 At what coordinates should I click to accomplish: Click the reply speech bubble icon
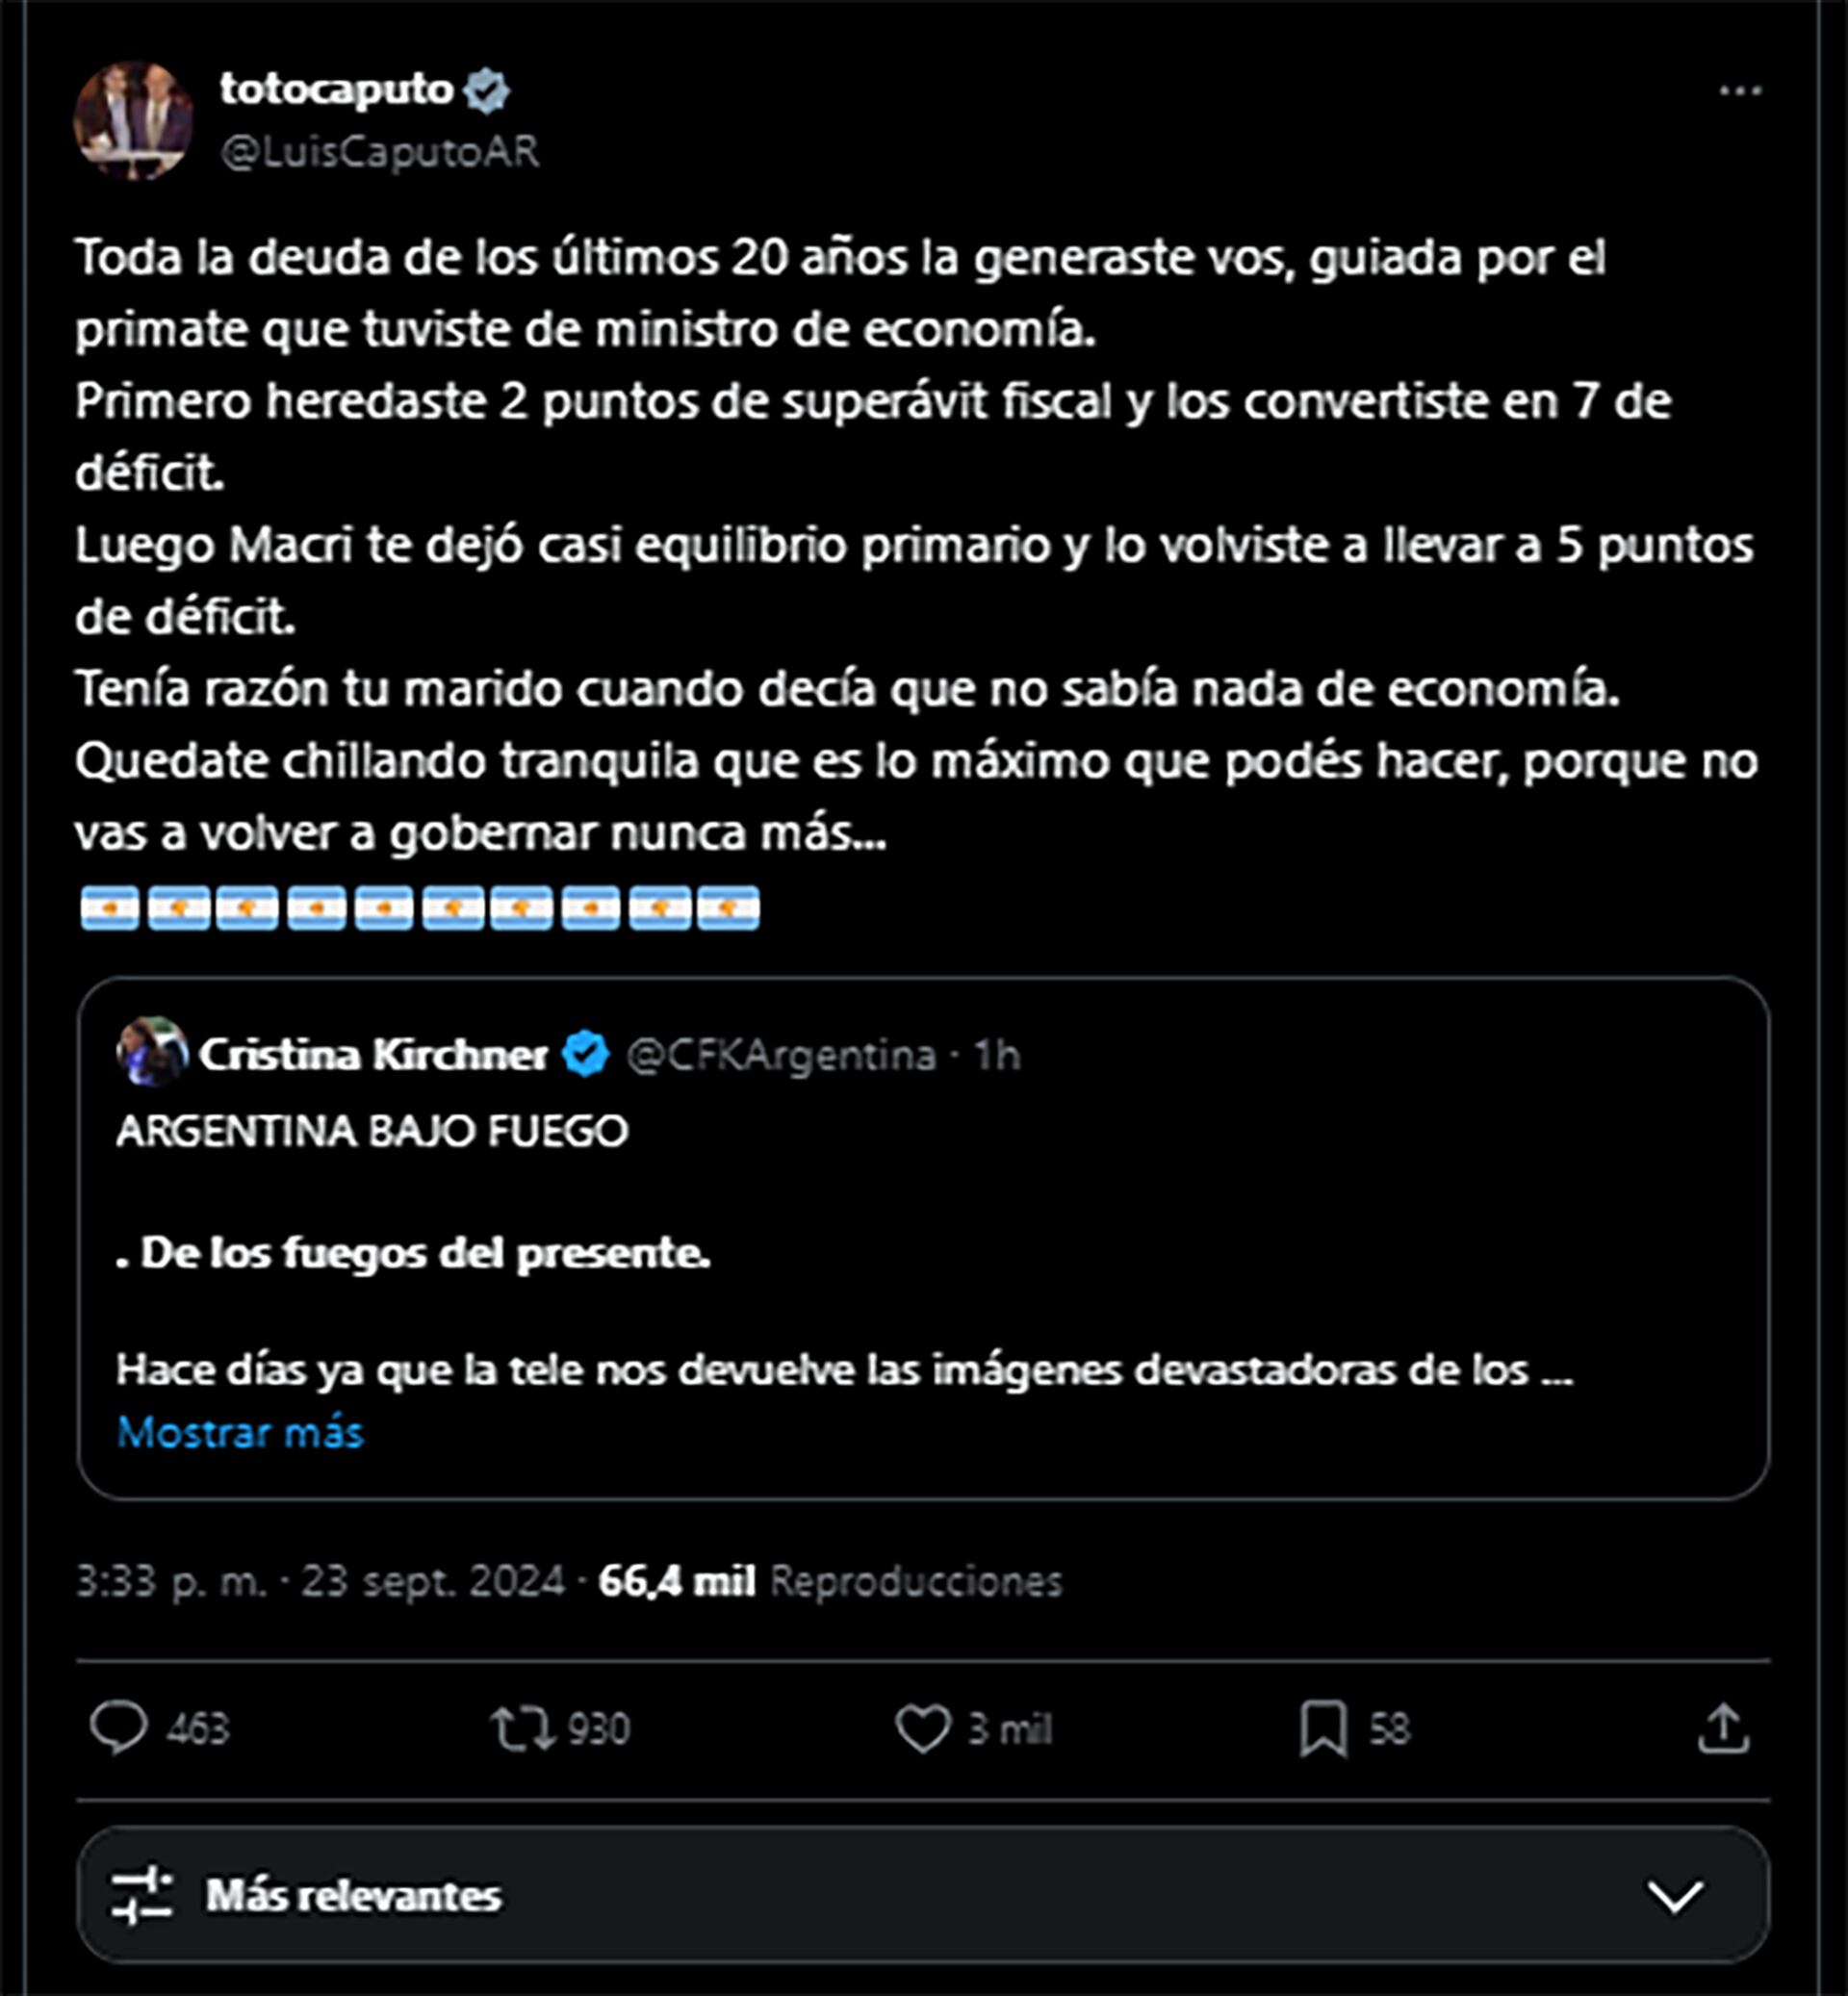(119, 1728)
